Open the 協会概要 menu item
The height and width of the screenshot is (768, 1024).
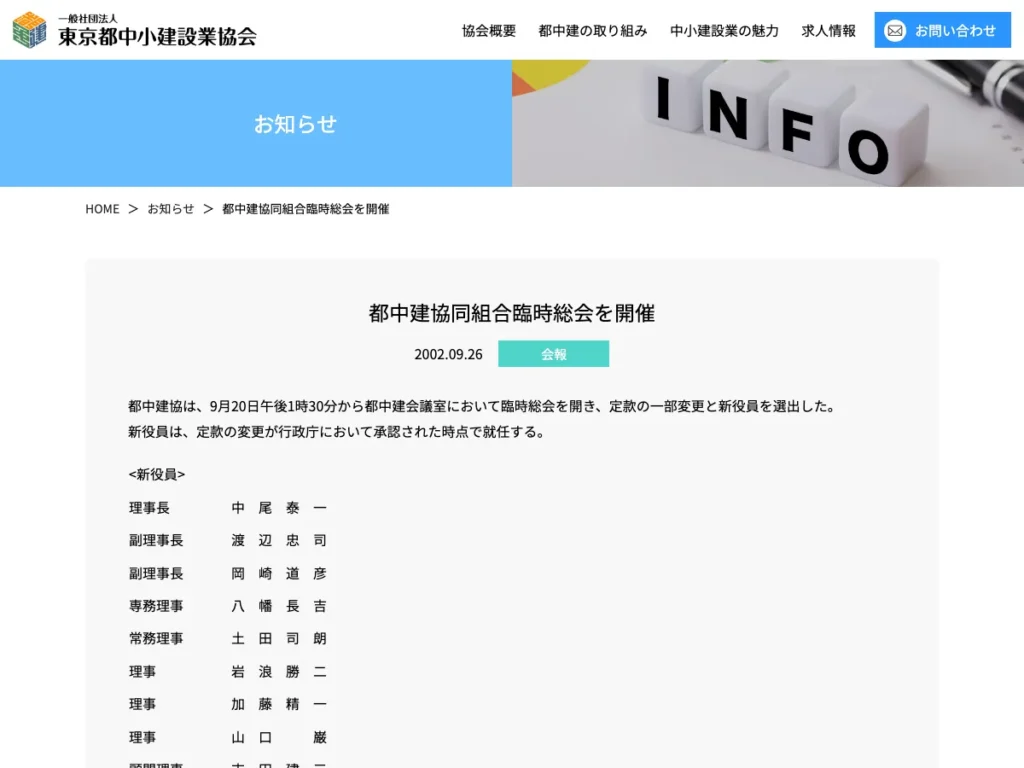point(488,31)
